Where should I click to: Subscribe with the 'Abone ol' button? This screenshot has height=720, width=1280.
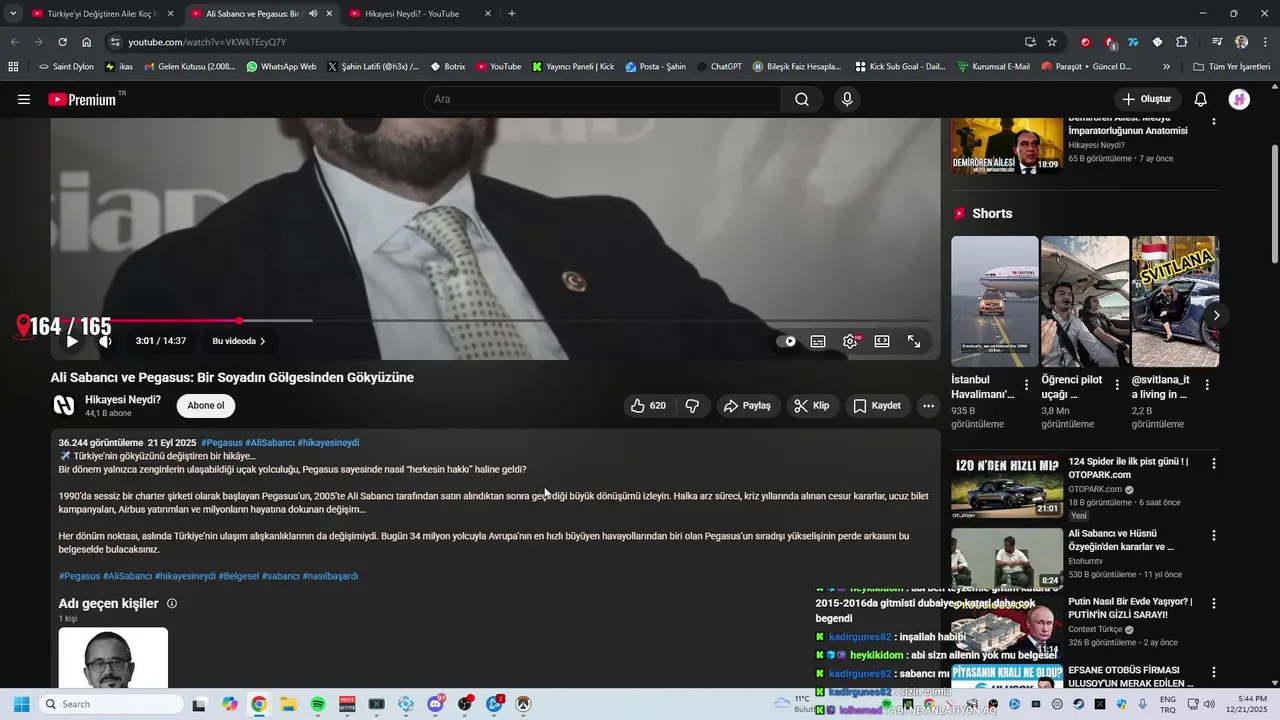(206, 405)
